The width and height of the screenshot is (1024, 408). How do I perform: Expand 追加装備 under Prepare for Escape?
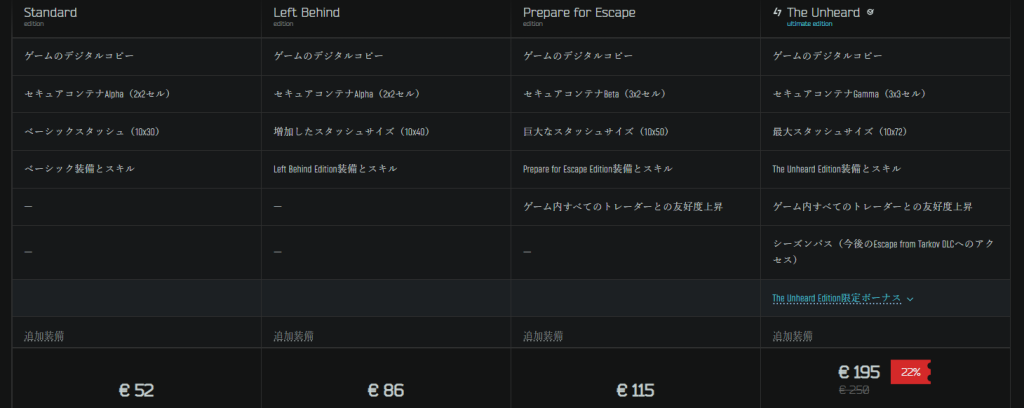pyautogui.click(x=543, y=337)
